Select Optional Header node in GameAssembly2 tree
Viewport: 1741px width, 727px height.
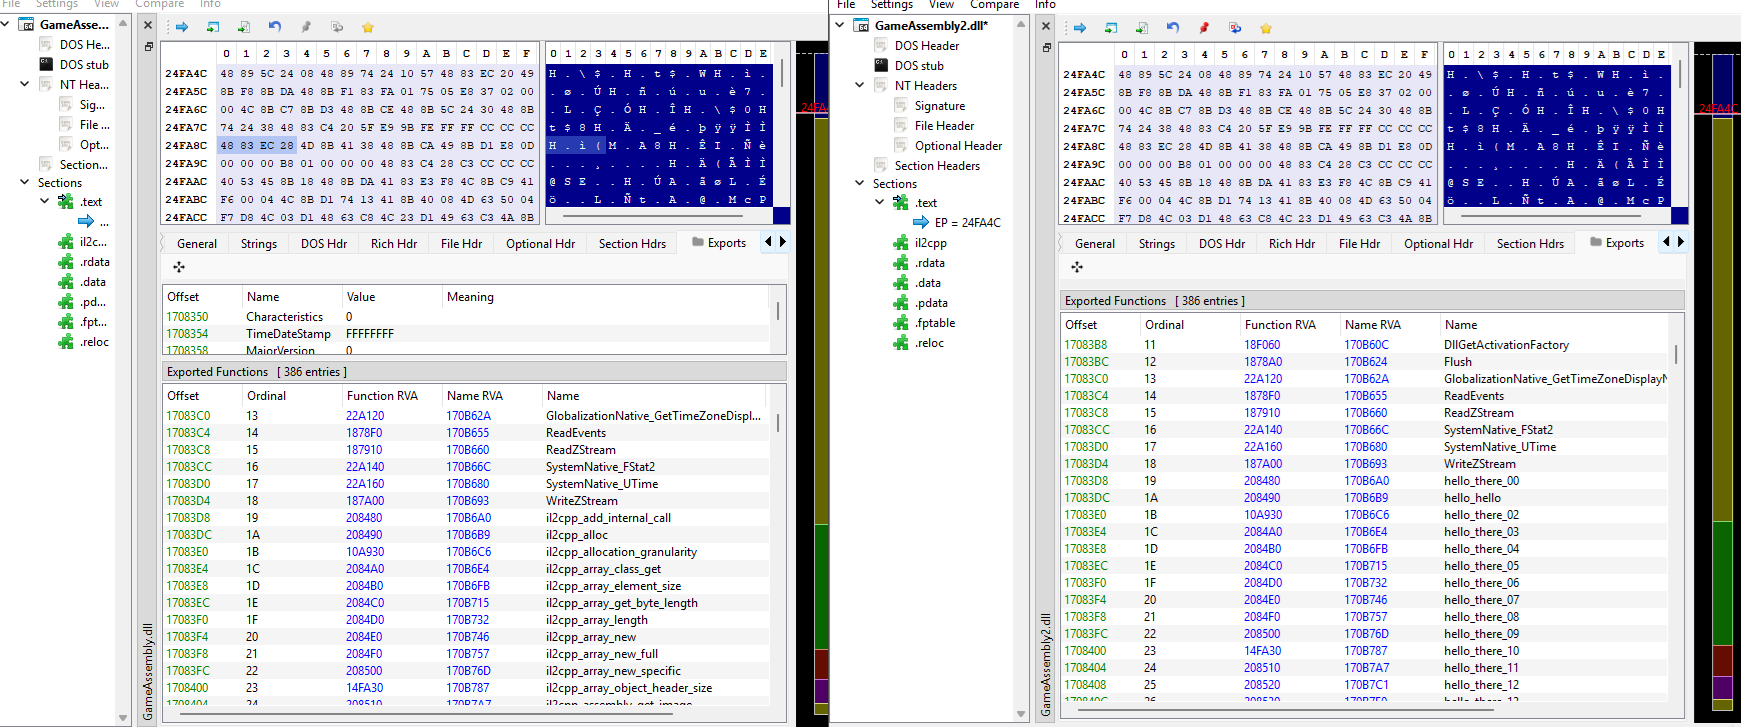(958, 146)
